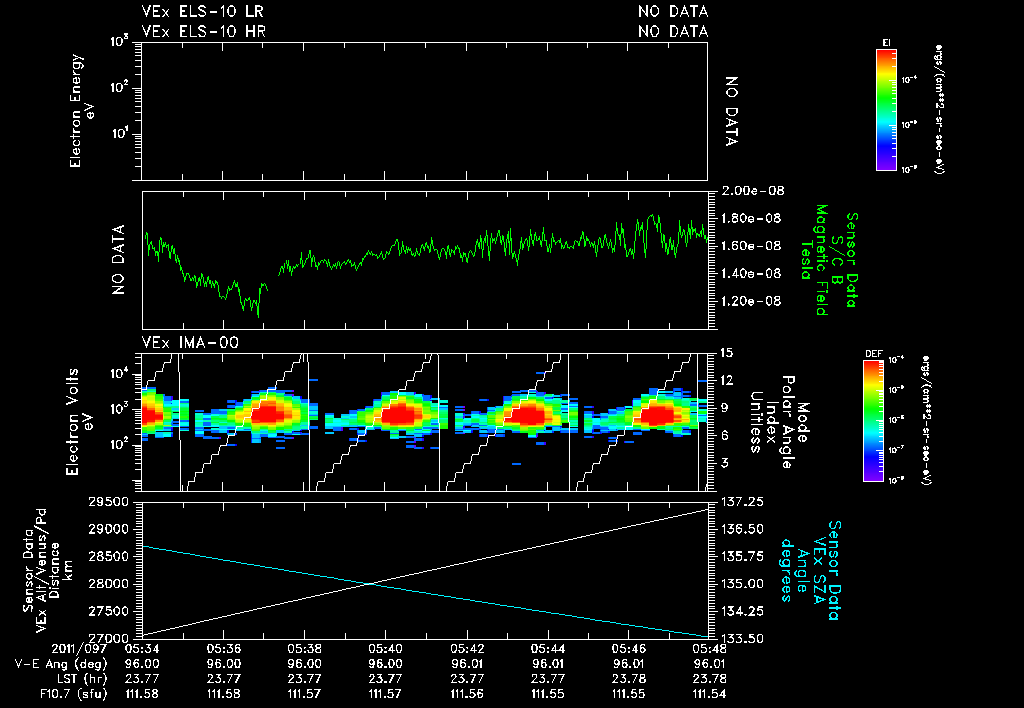Click the 'V-E Ang (deg)' row label
Screen dimensions: 1024x708
[61, 664]
